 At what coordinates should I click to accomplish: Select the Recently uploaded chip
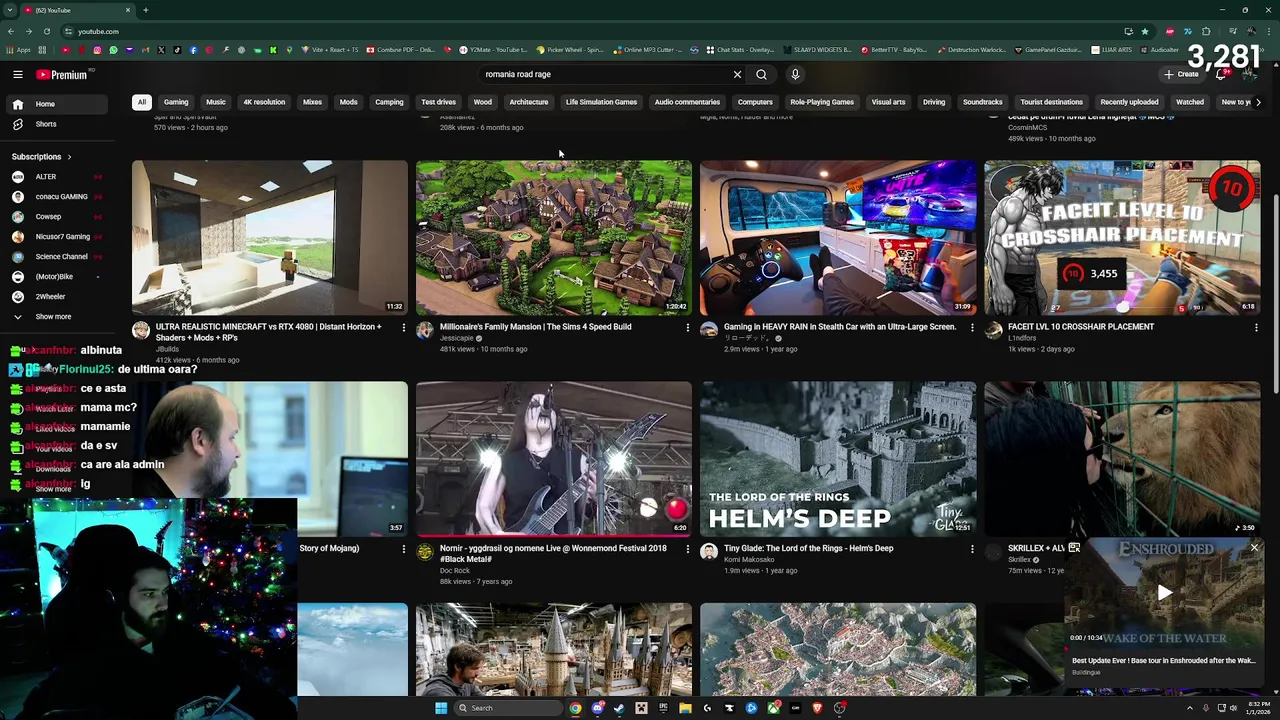(x=1129, y=102)
